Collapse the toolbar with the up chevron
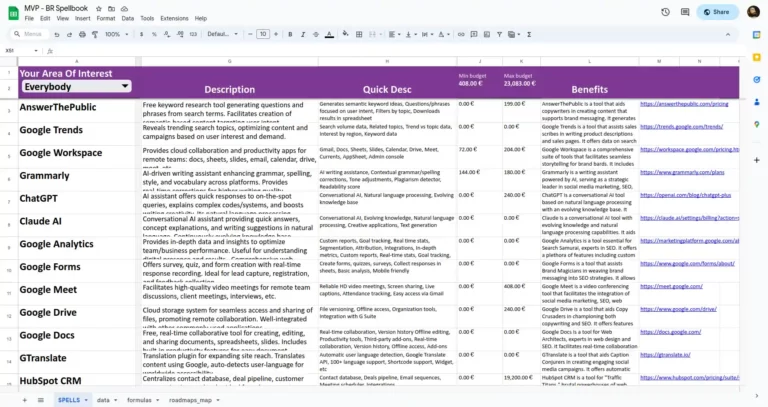 [x=728, y=34]
